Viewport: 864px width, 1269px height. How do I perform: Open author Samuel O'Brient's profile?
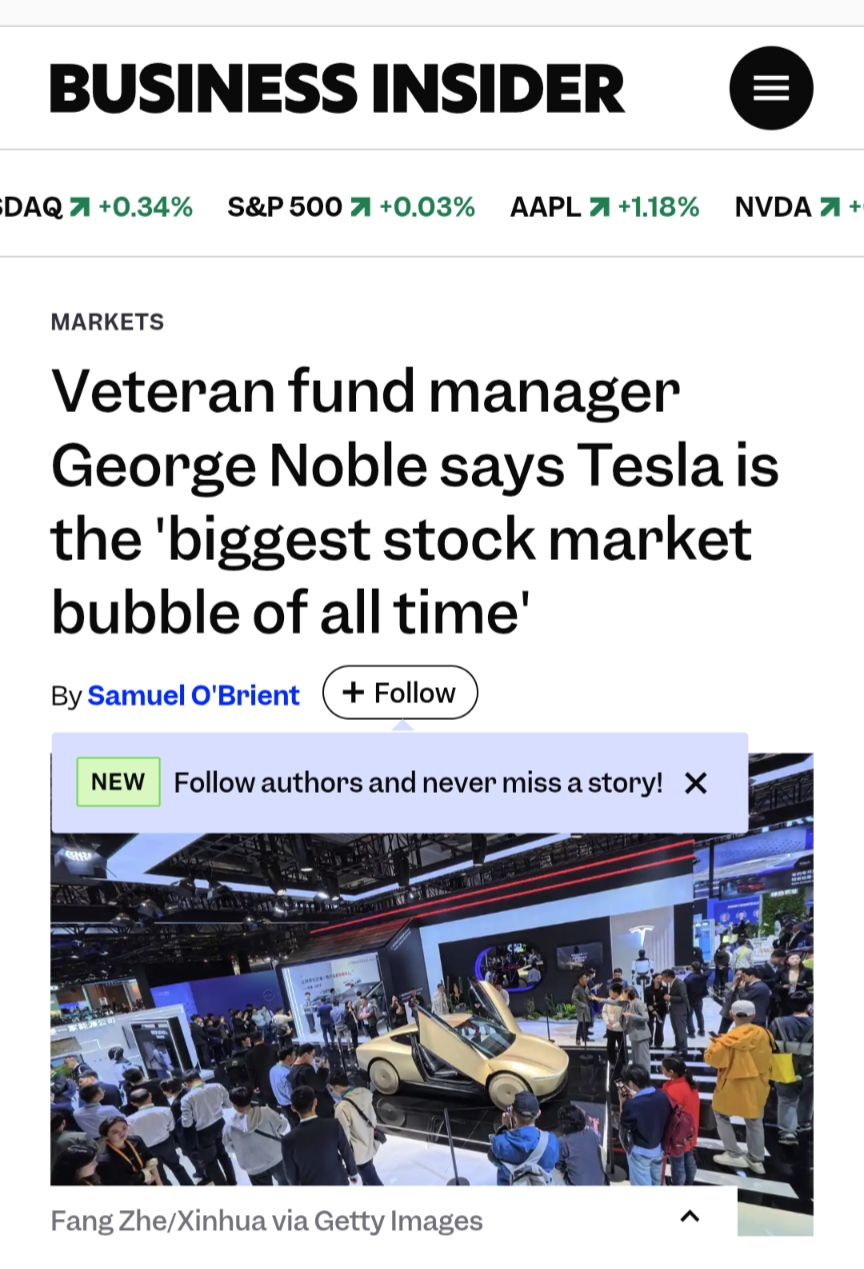pyautogui.click(x=193, y=695)
